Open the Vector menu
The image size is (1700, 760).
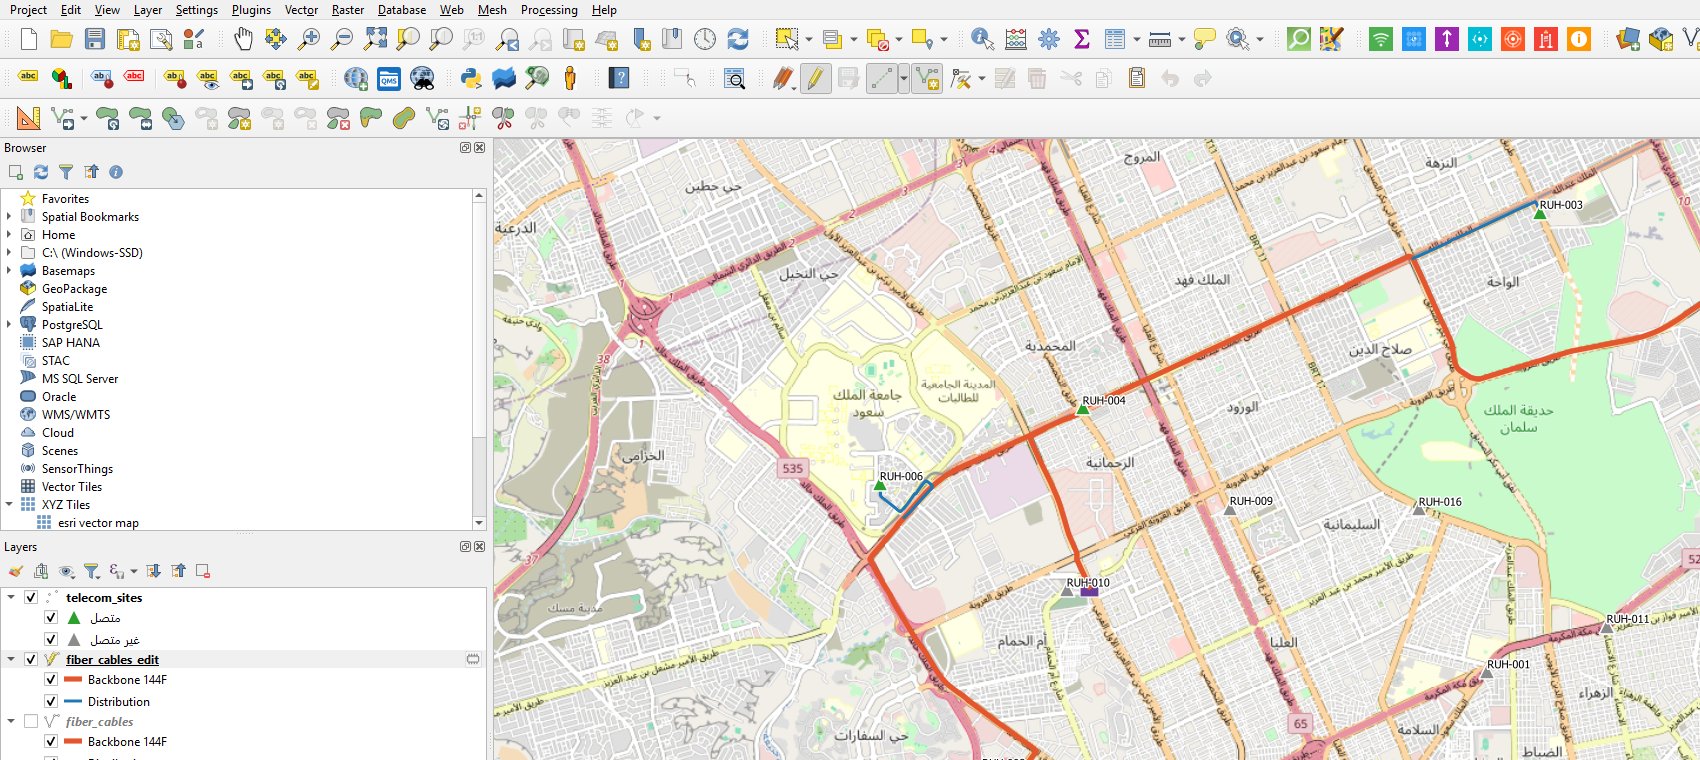click(301, 10)
